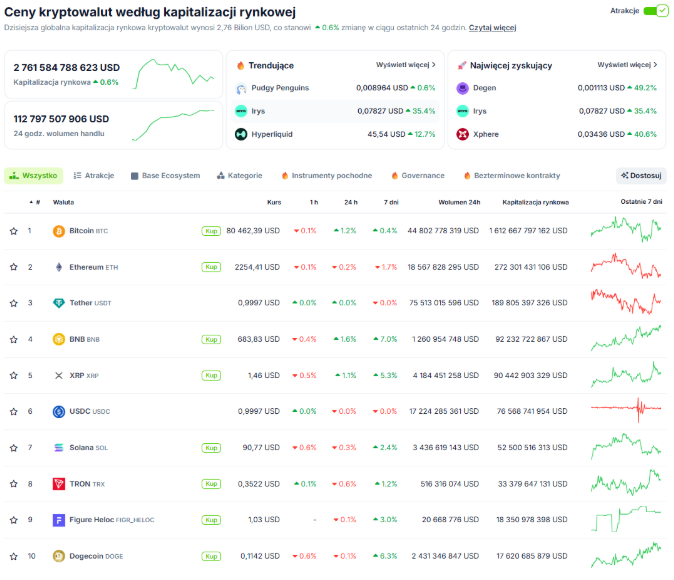The height and width of the screenshot is (580, 674).
Task: Open the Governance tab
Action: click(418, 175)
